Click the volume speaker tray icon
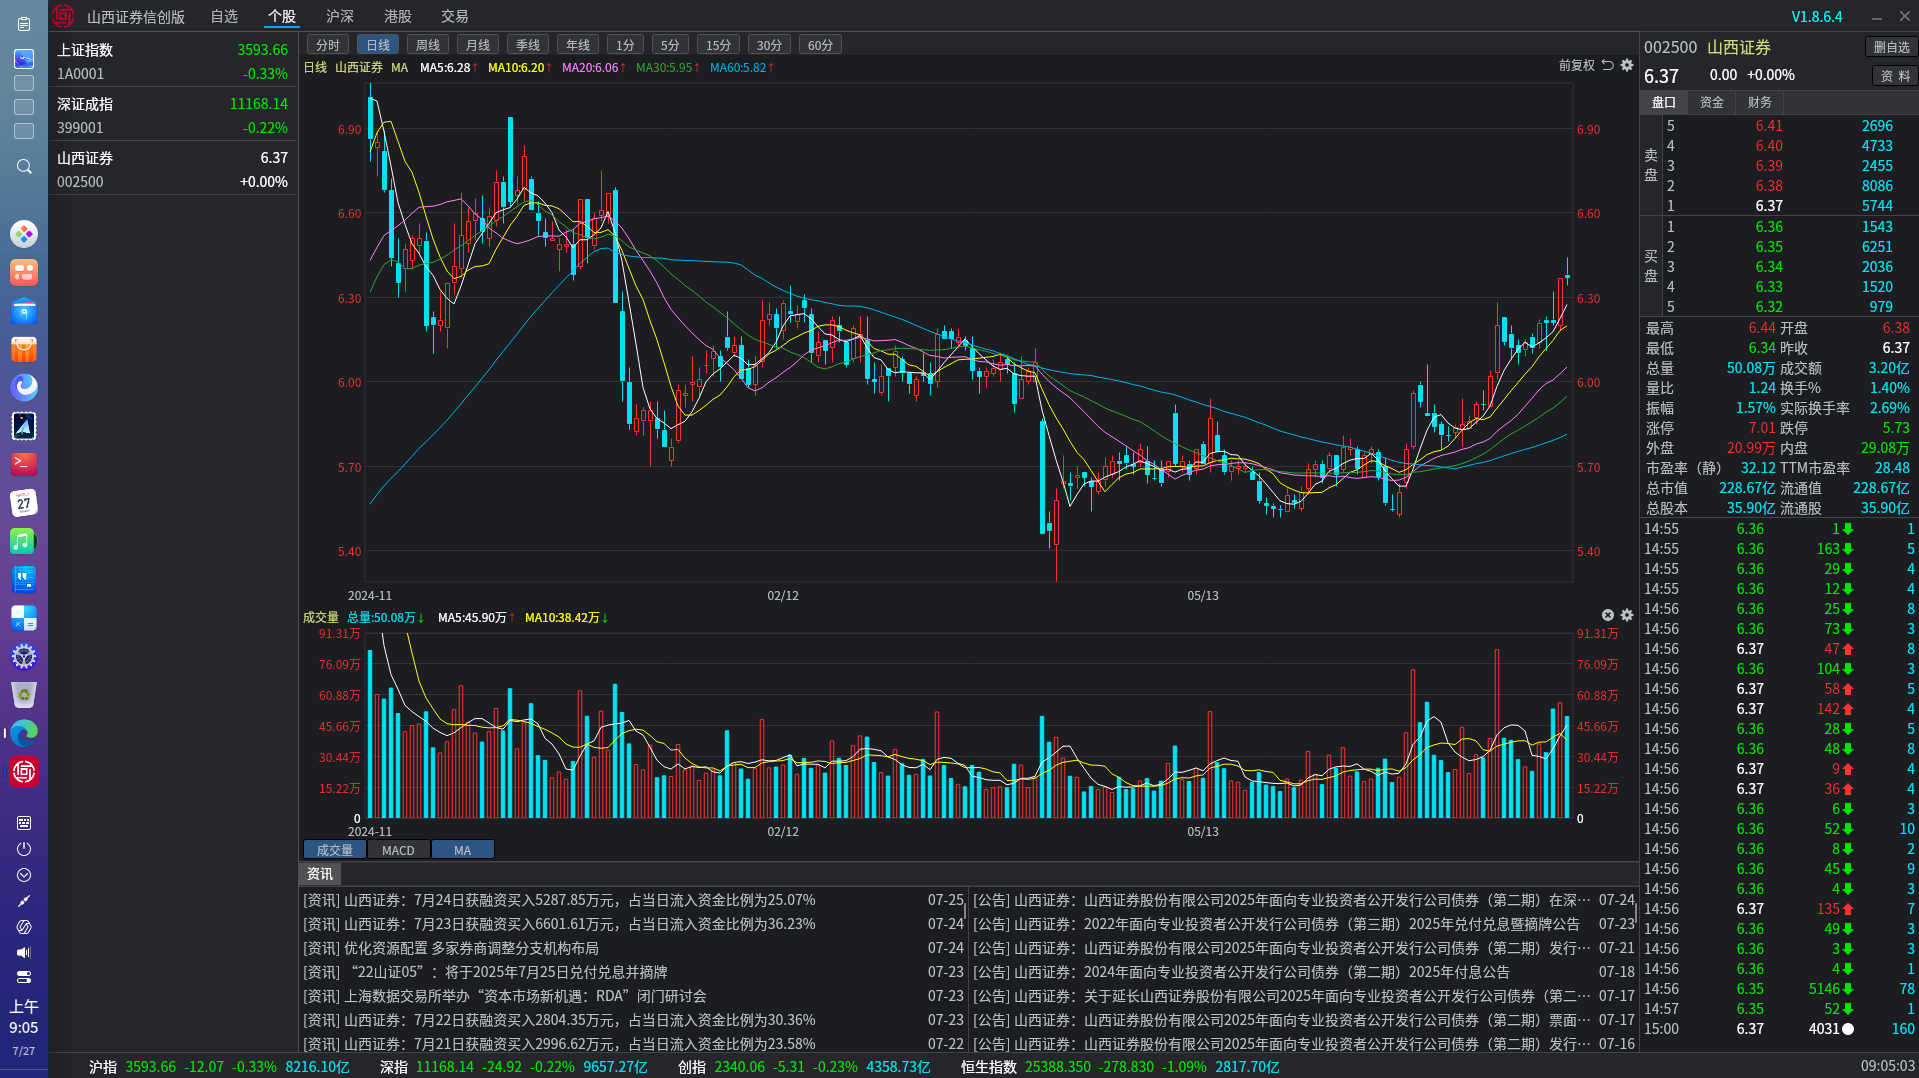 coord(24,952)
